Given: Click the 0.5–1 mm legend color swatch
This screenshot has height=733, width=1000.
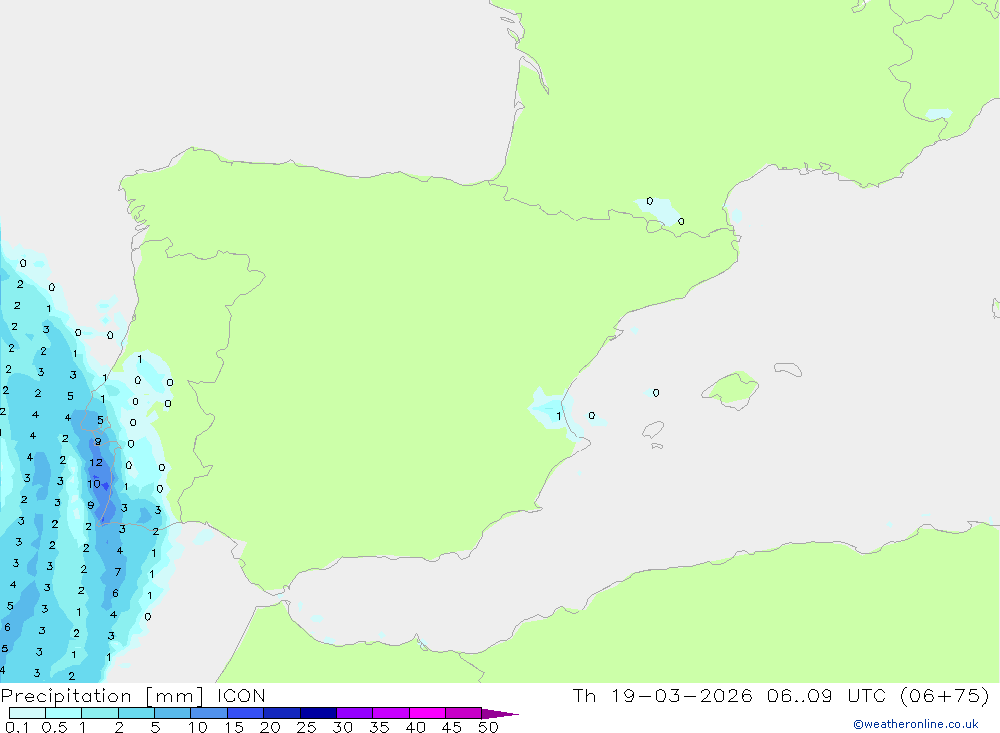Looking at the screenshot, I should (x=64, y=713).
